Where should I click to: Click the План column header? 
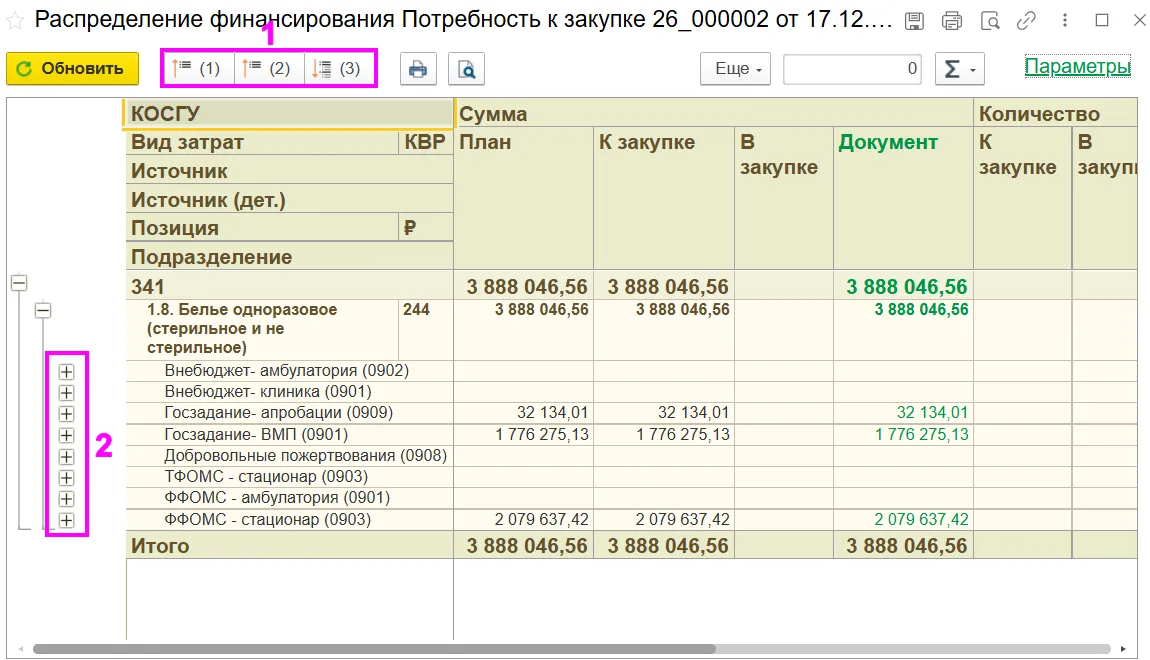coord(524,198)
